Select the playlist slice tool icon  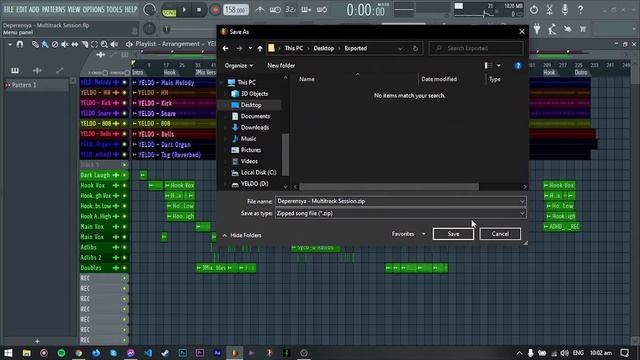(84, 44)
